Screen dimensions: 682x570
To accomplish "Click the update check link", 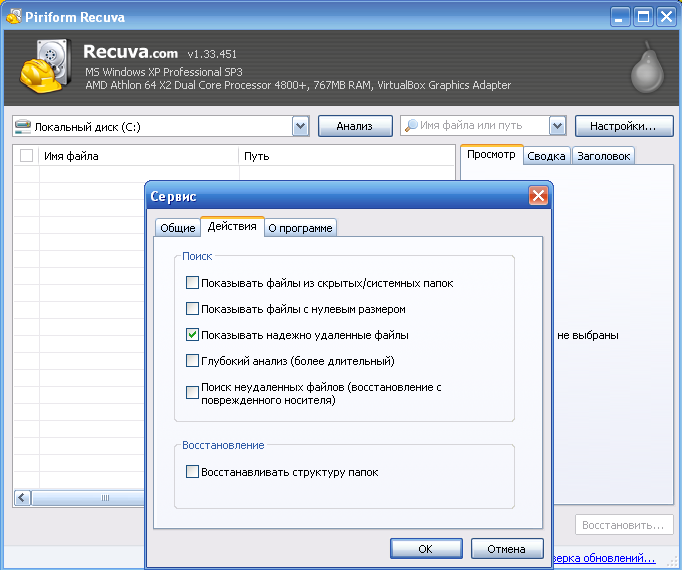I will click(x=604, y=558).
